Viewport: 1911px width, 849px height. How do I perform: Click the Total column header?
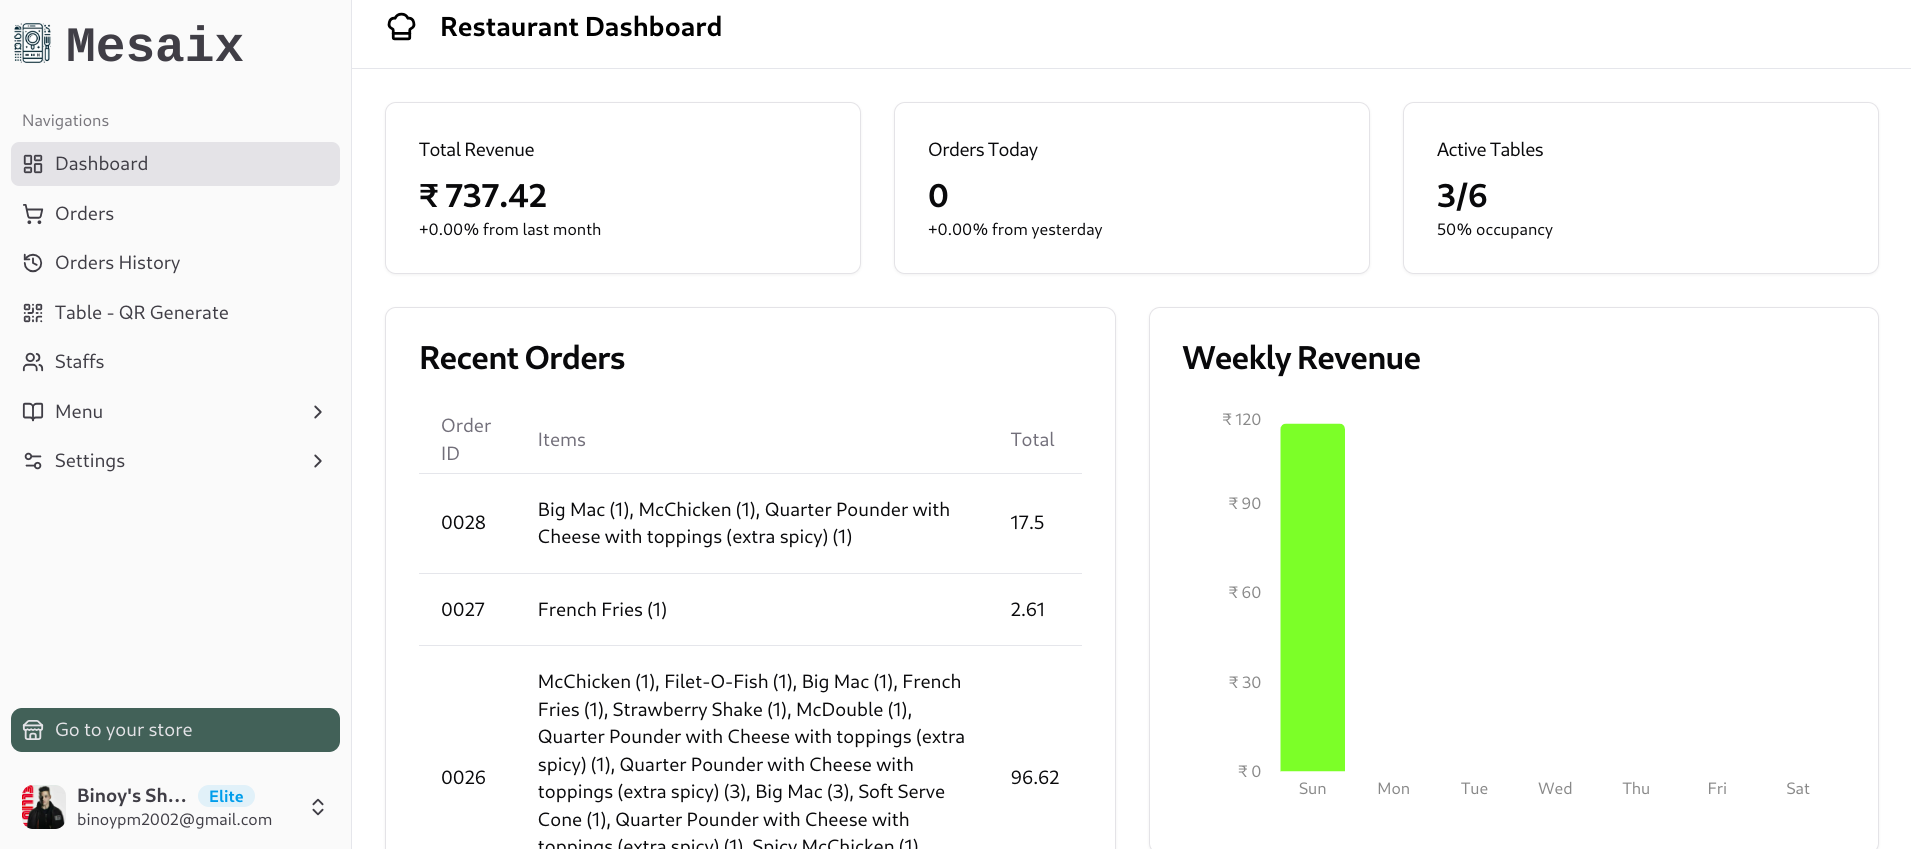[1032, 440]
